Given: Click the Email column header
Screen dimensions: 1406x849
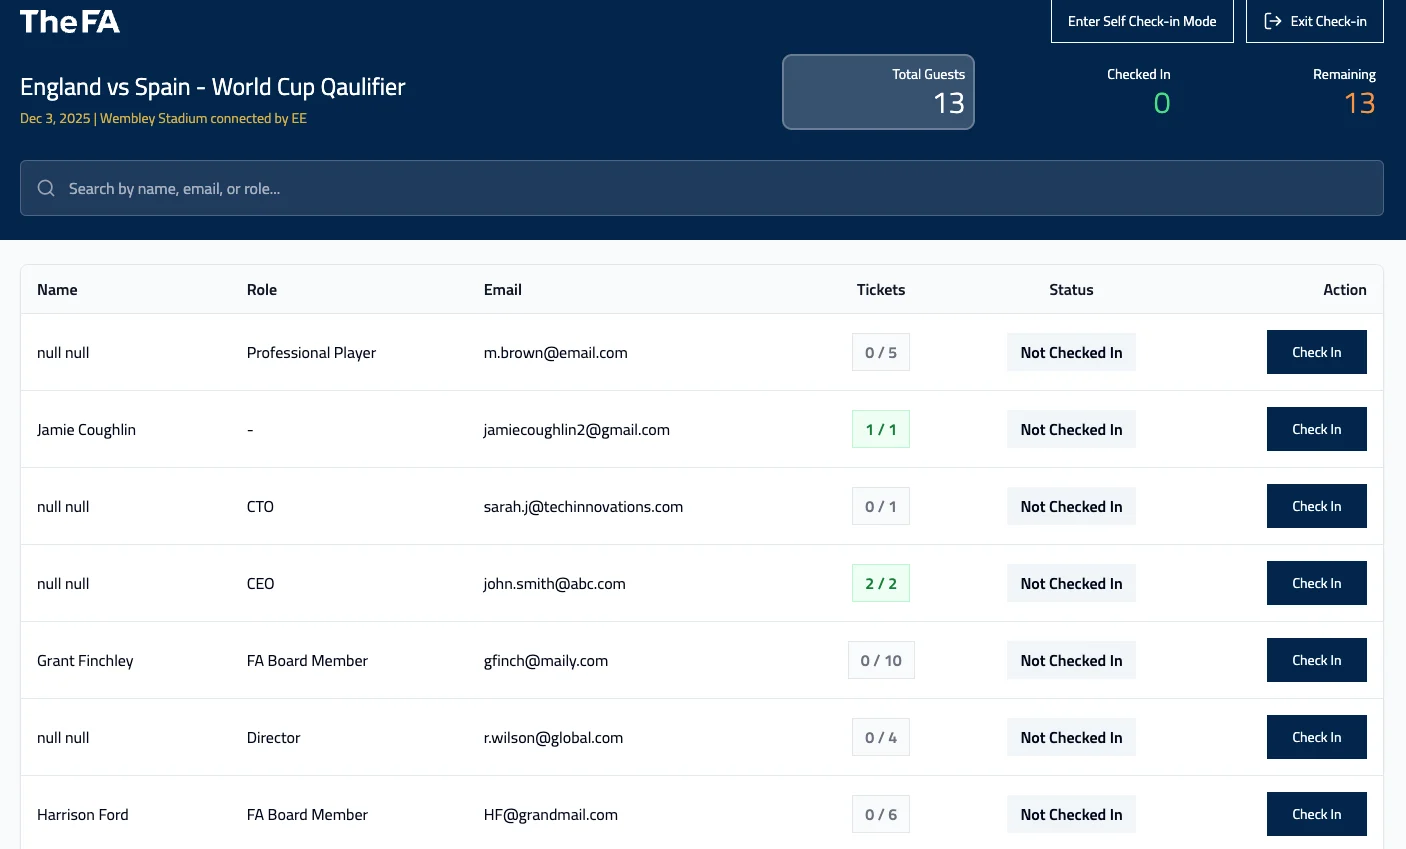Looking at the screenshot, I should [503, 290].
